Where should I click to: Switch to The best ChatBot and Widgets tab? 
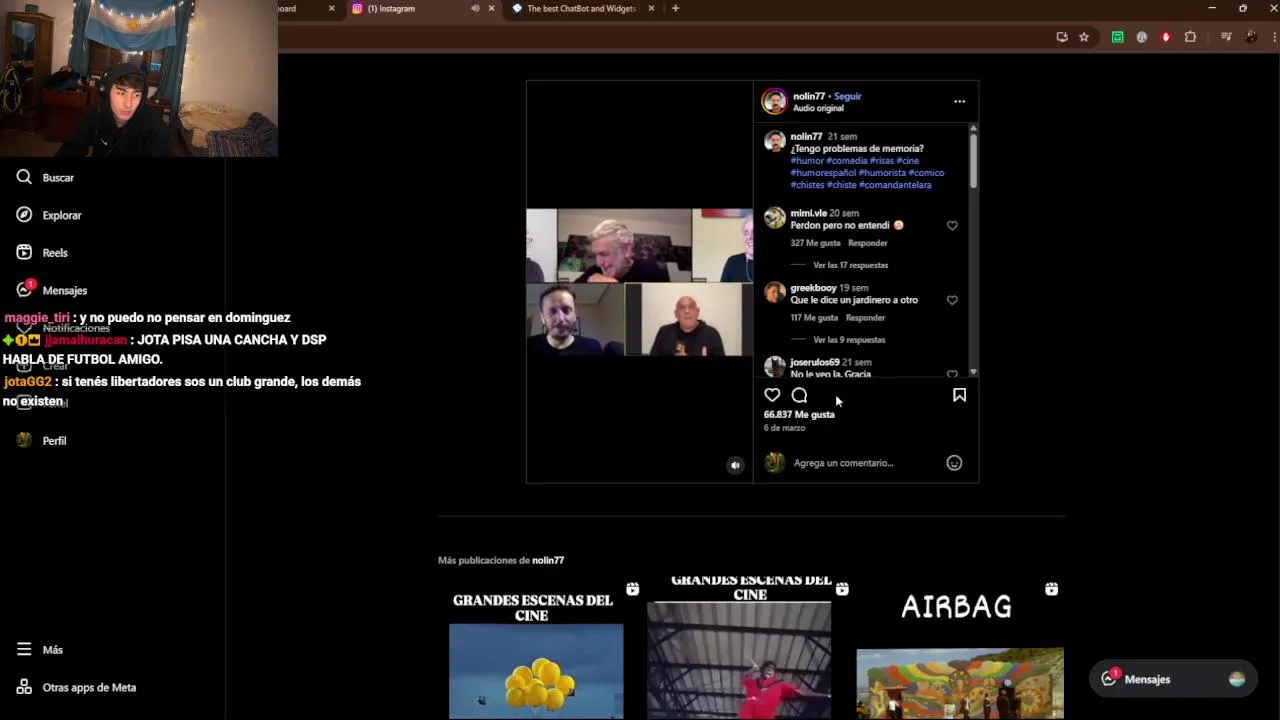tap(581, 8)
